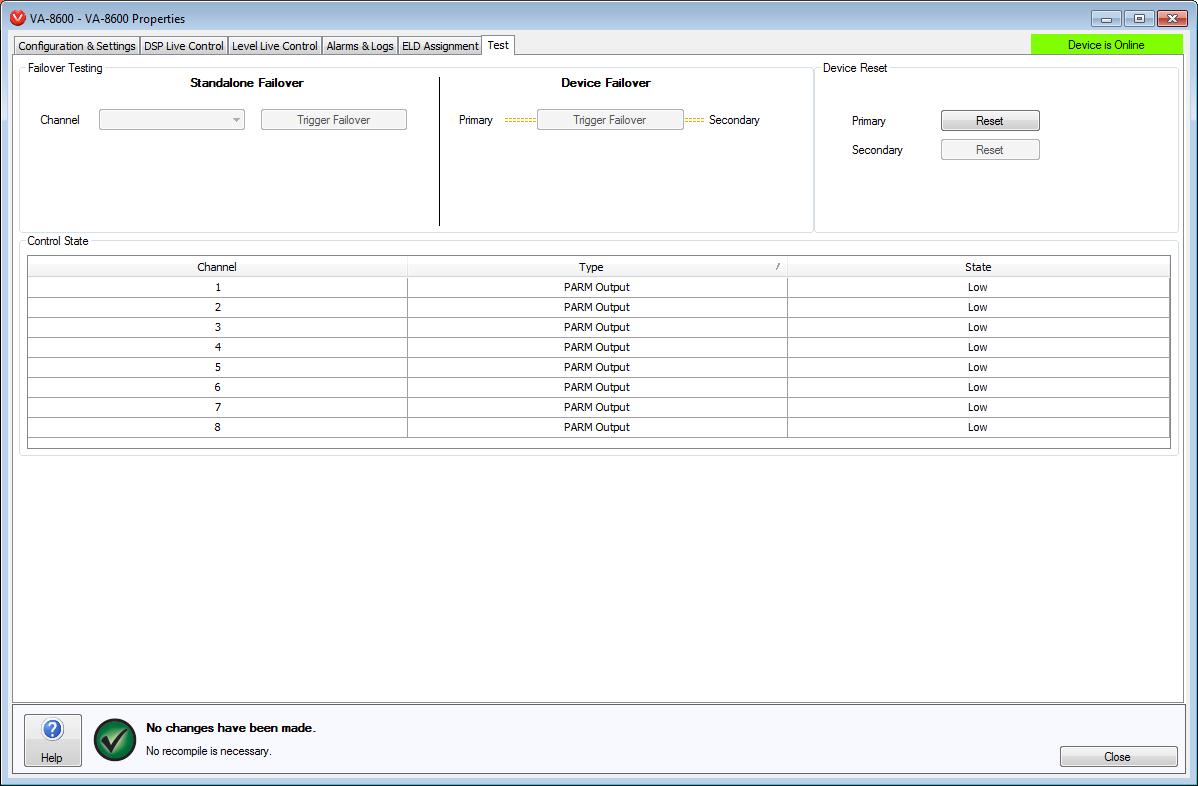The image size is (1198, 786).
Task: Minimize the VA-8600 Properties window
Action: 1106,18
